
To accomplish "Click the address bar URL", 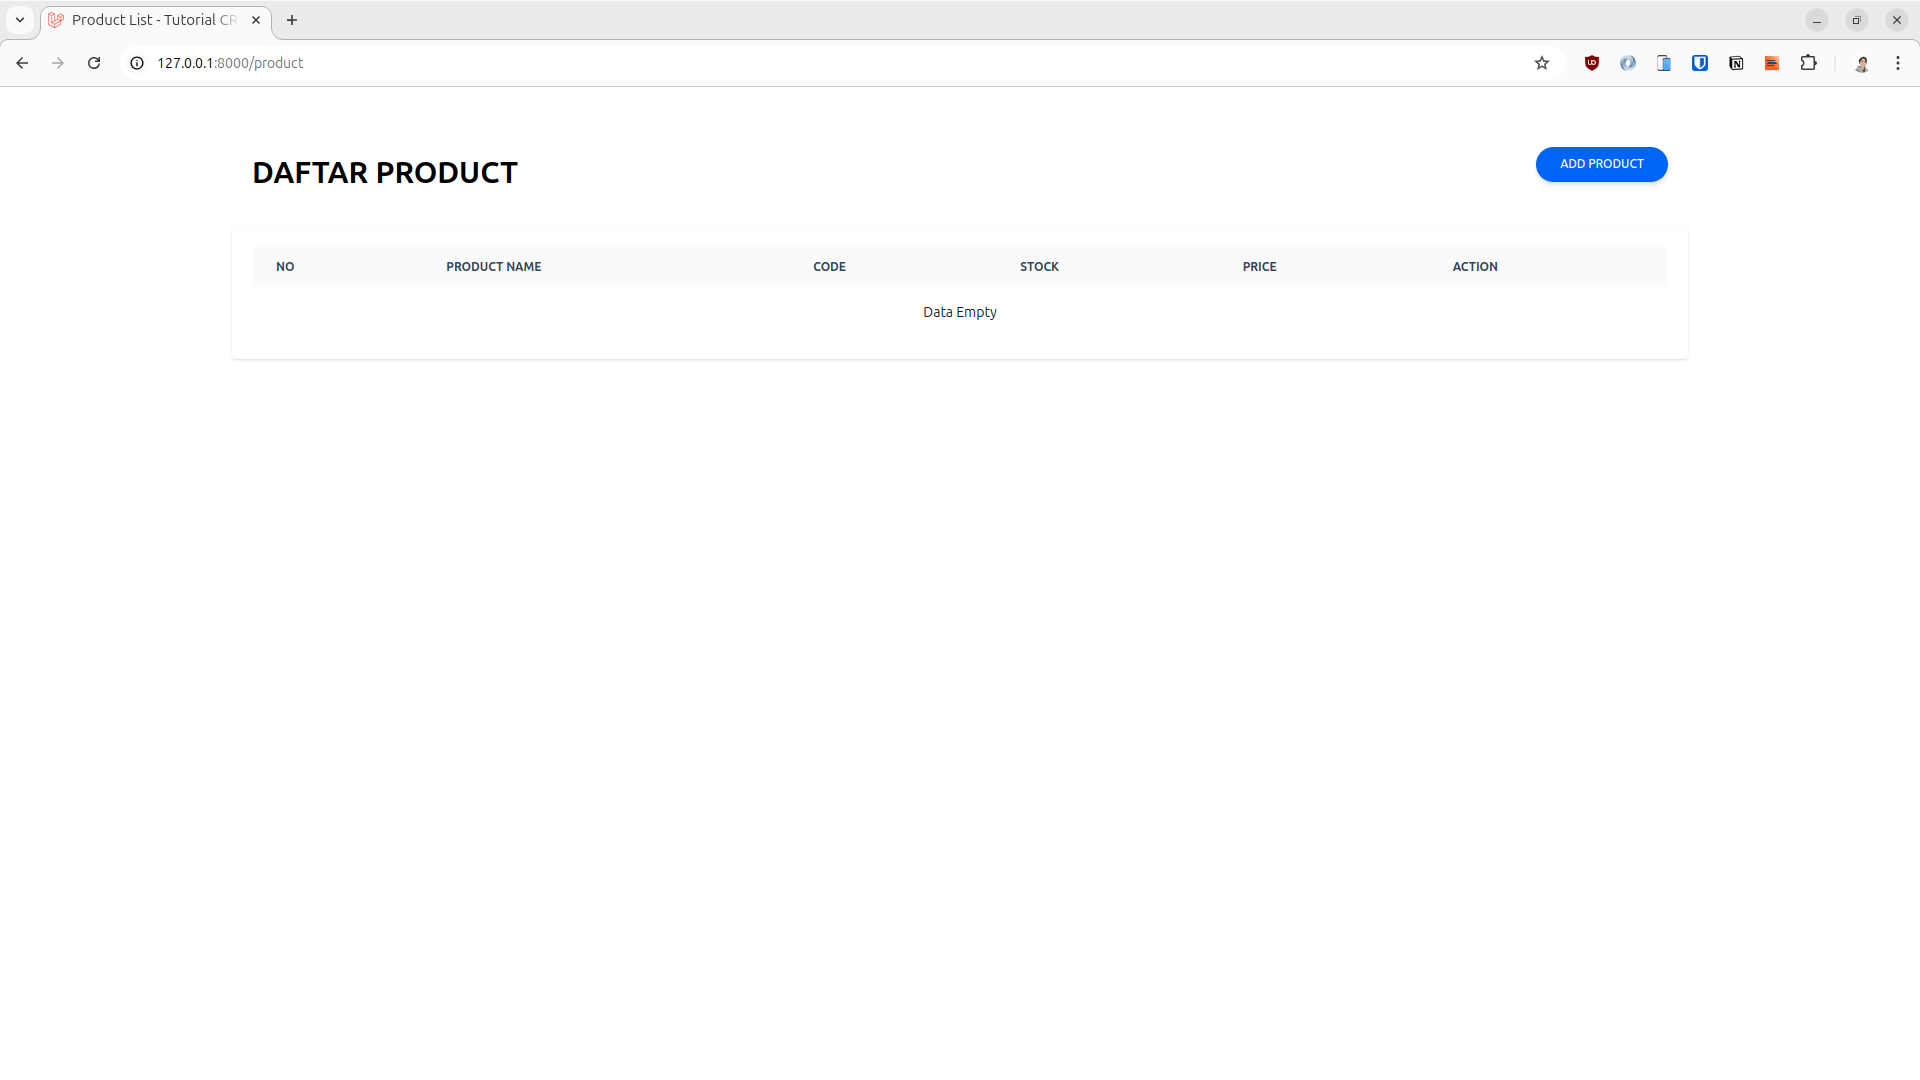I will [229, 62].
